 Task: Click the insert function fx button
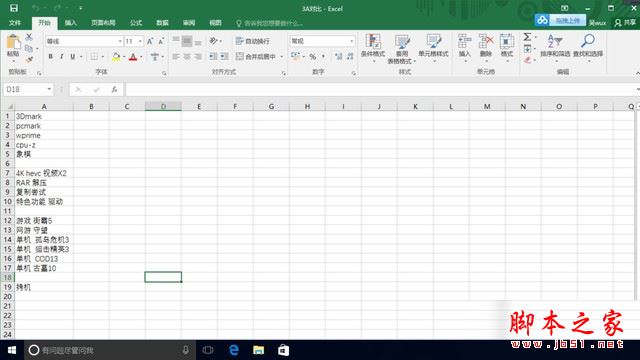tap(114, 89)
